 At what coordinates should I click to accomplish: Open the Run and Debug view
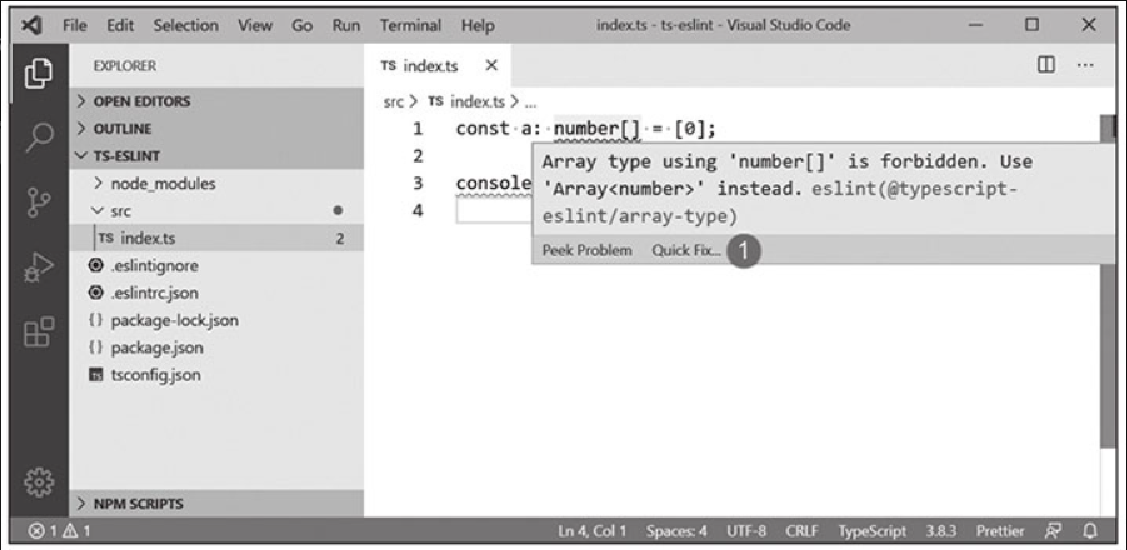pyautogui.click(x=38, y=268)
